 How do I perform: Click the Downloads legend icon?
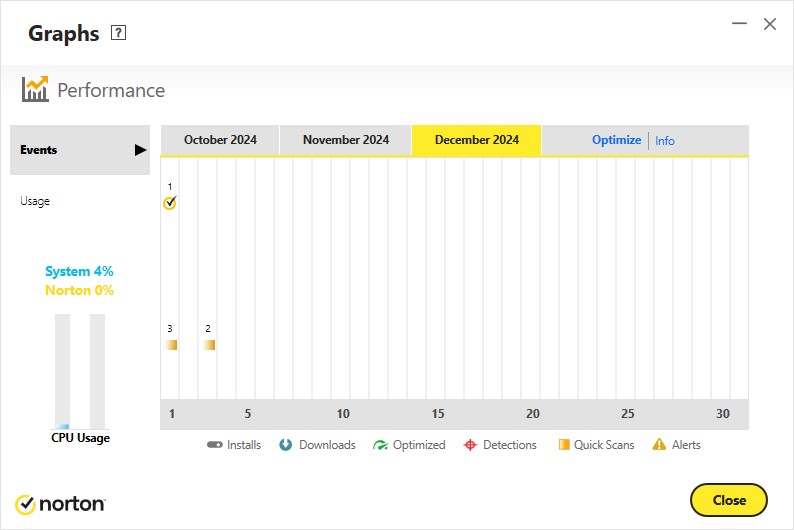(286, 444)
